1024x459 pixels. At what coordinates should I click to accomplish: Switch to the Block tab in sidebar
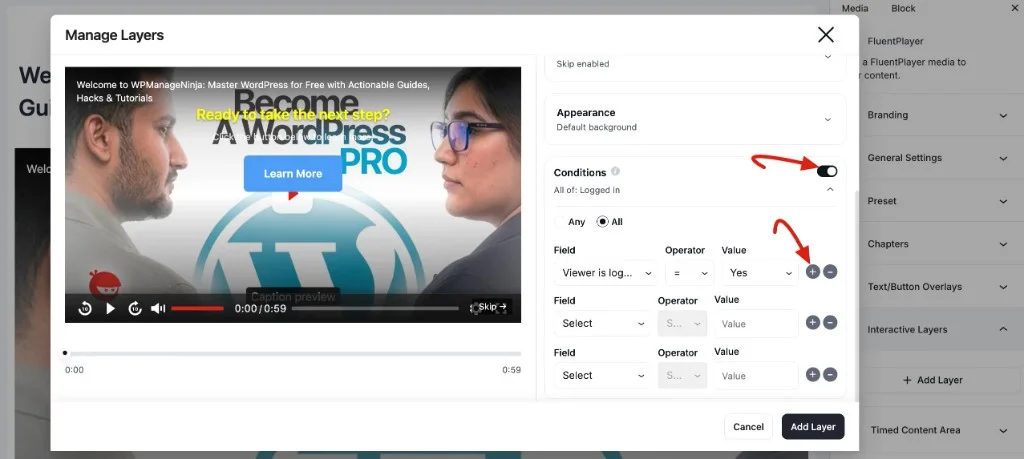[903, 8]
